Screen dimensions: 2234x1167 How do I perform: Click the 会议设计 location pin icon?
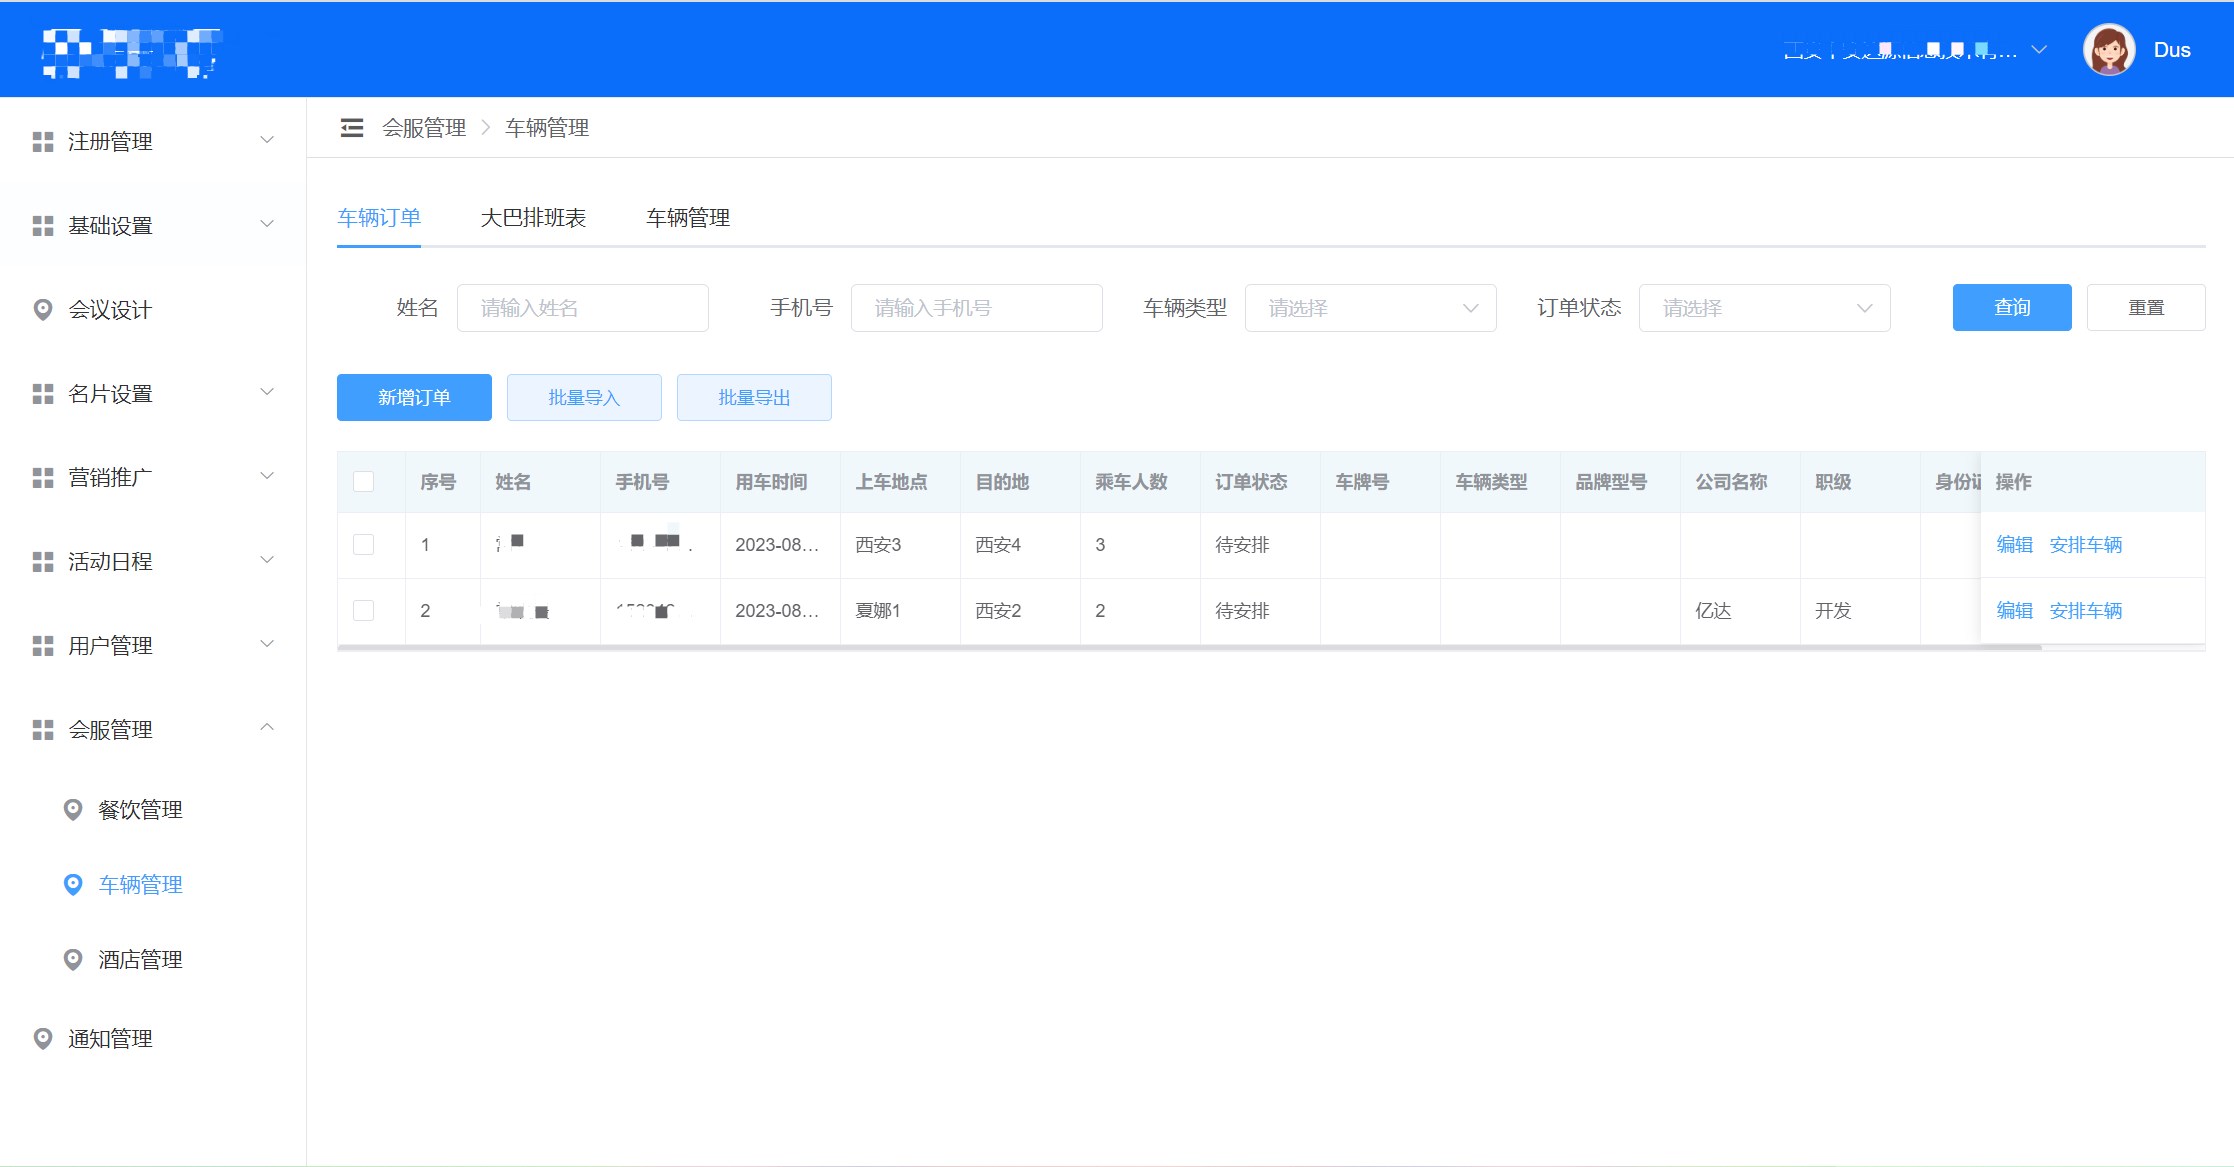point(43,310)
